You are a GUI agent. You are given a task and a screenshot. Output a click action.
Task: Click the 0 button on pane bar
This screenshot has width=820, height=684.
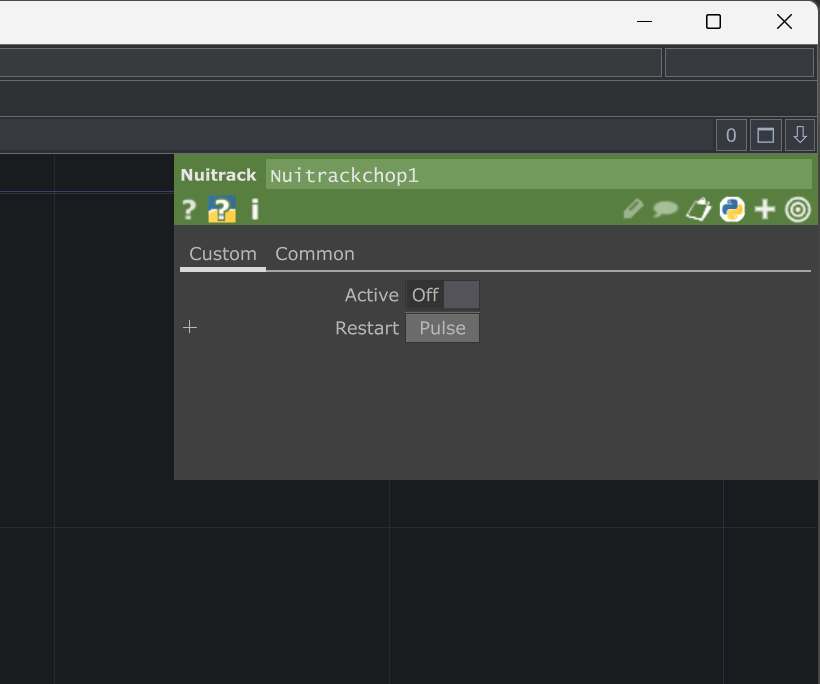click(731, 135)
